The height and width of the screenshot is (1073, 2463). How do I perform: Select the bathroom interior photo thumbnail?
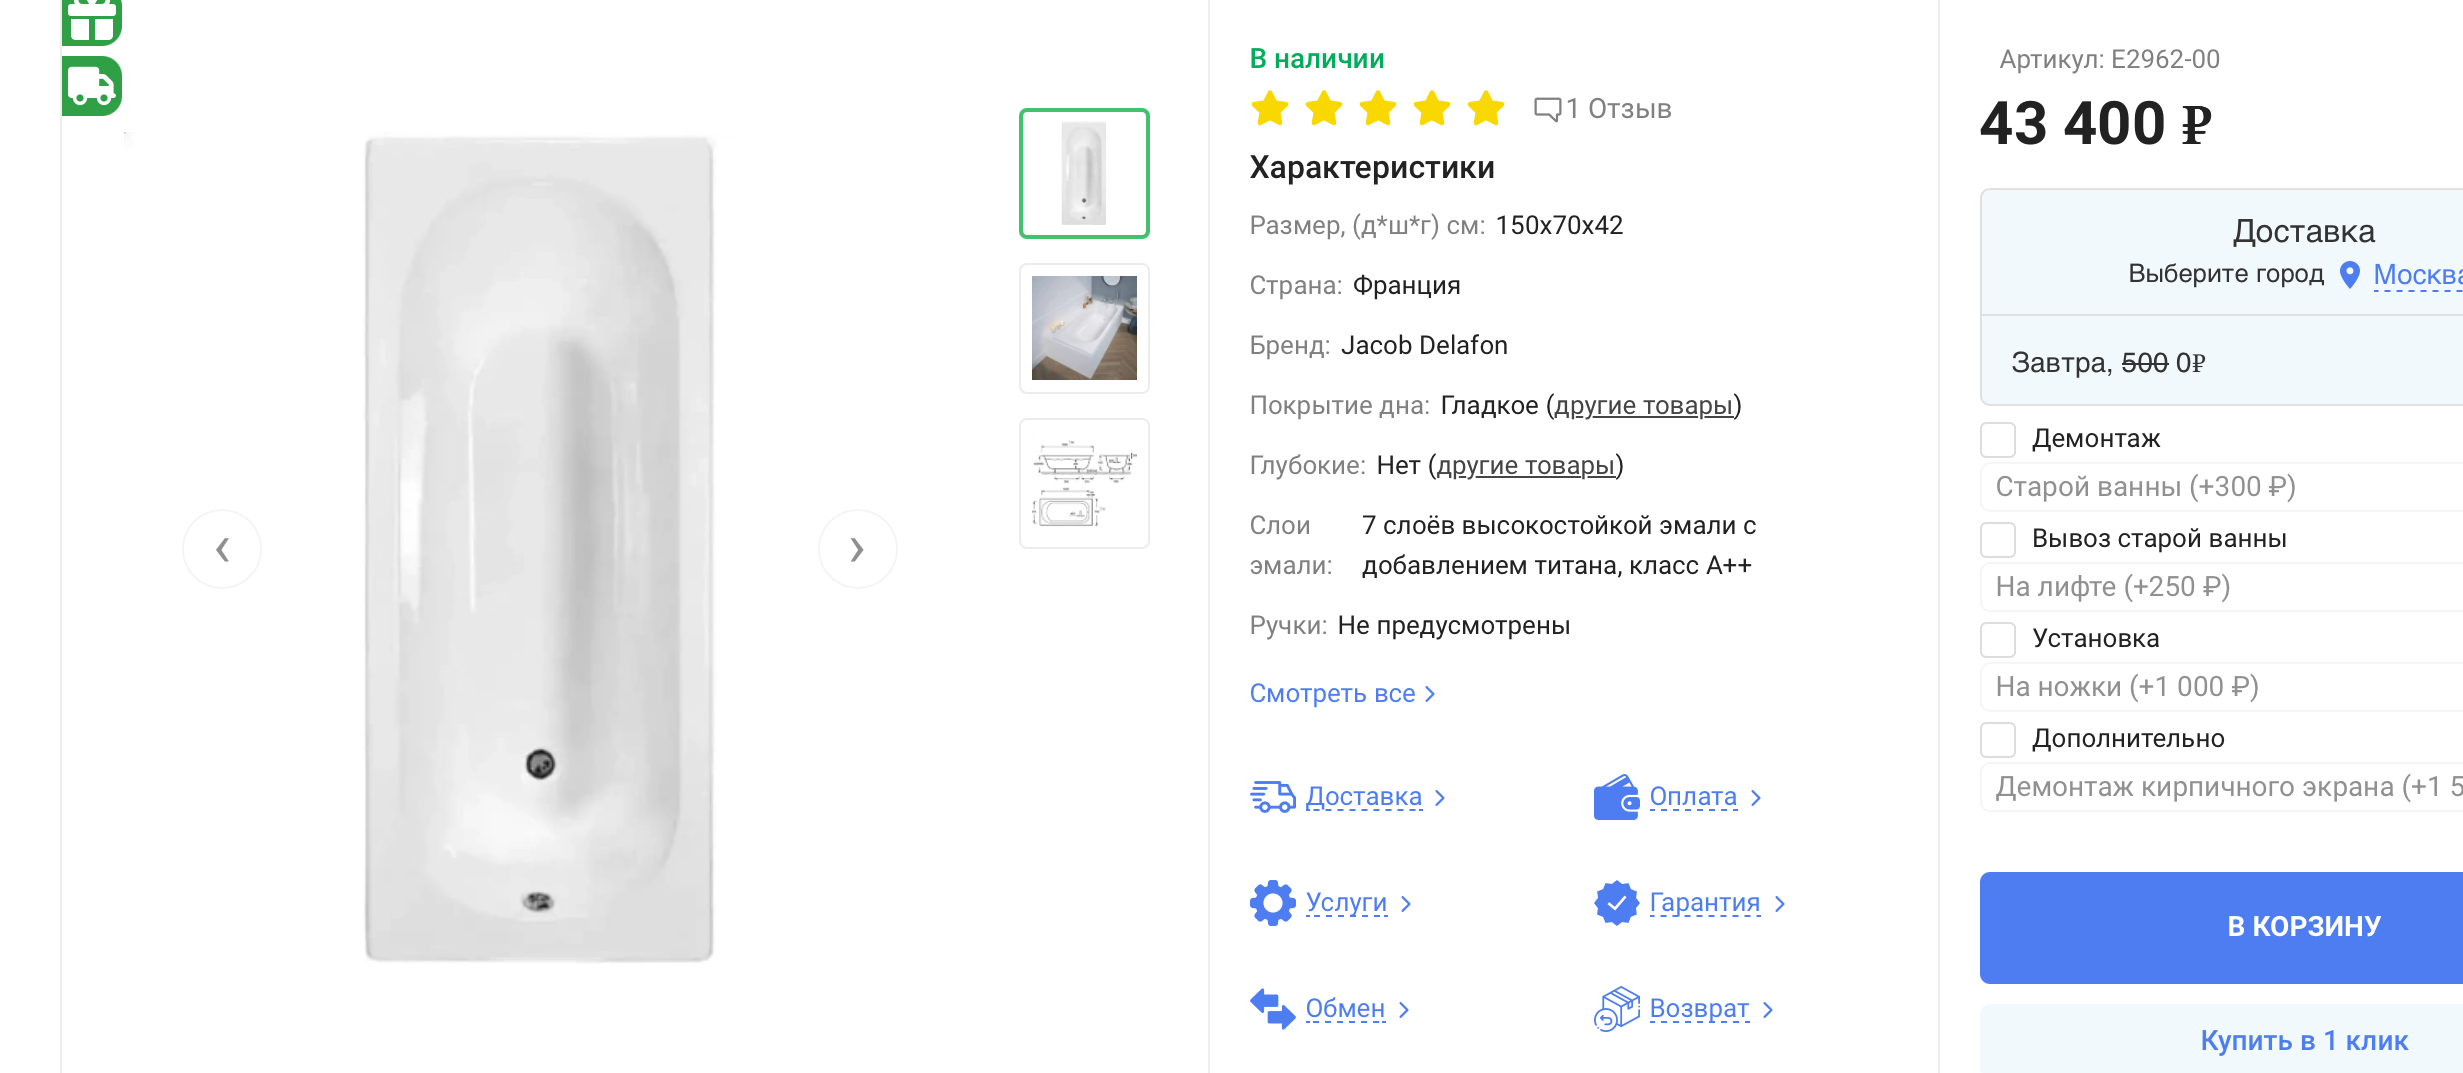click(1084, 328)
